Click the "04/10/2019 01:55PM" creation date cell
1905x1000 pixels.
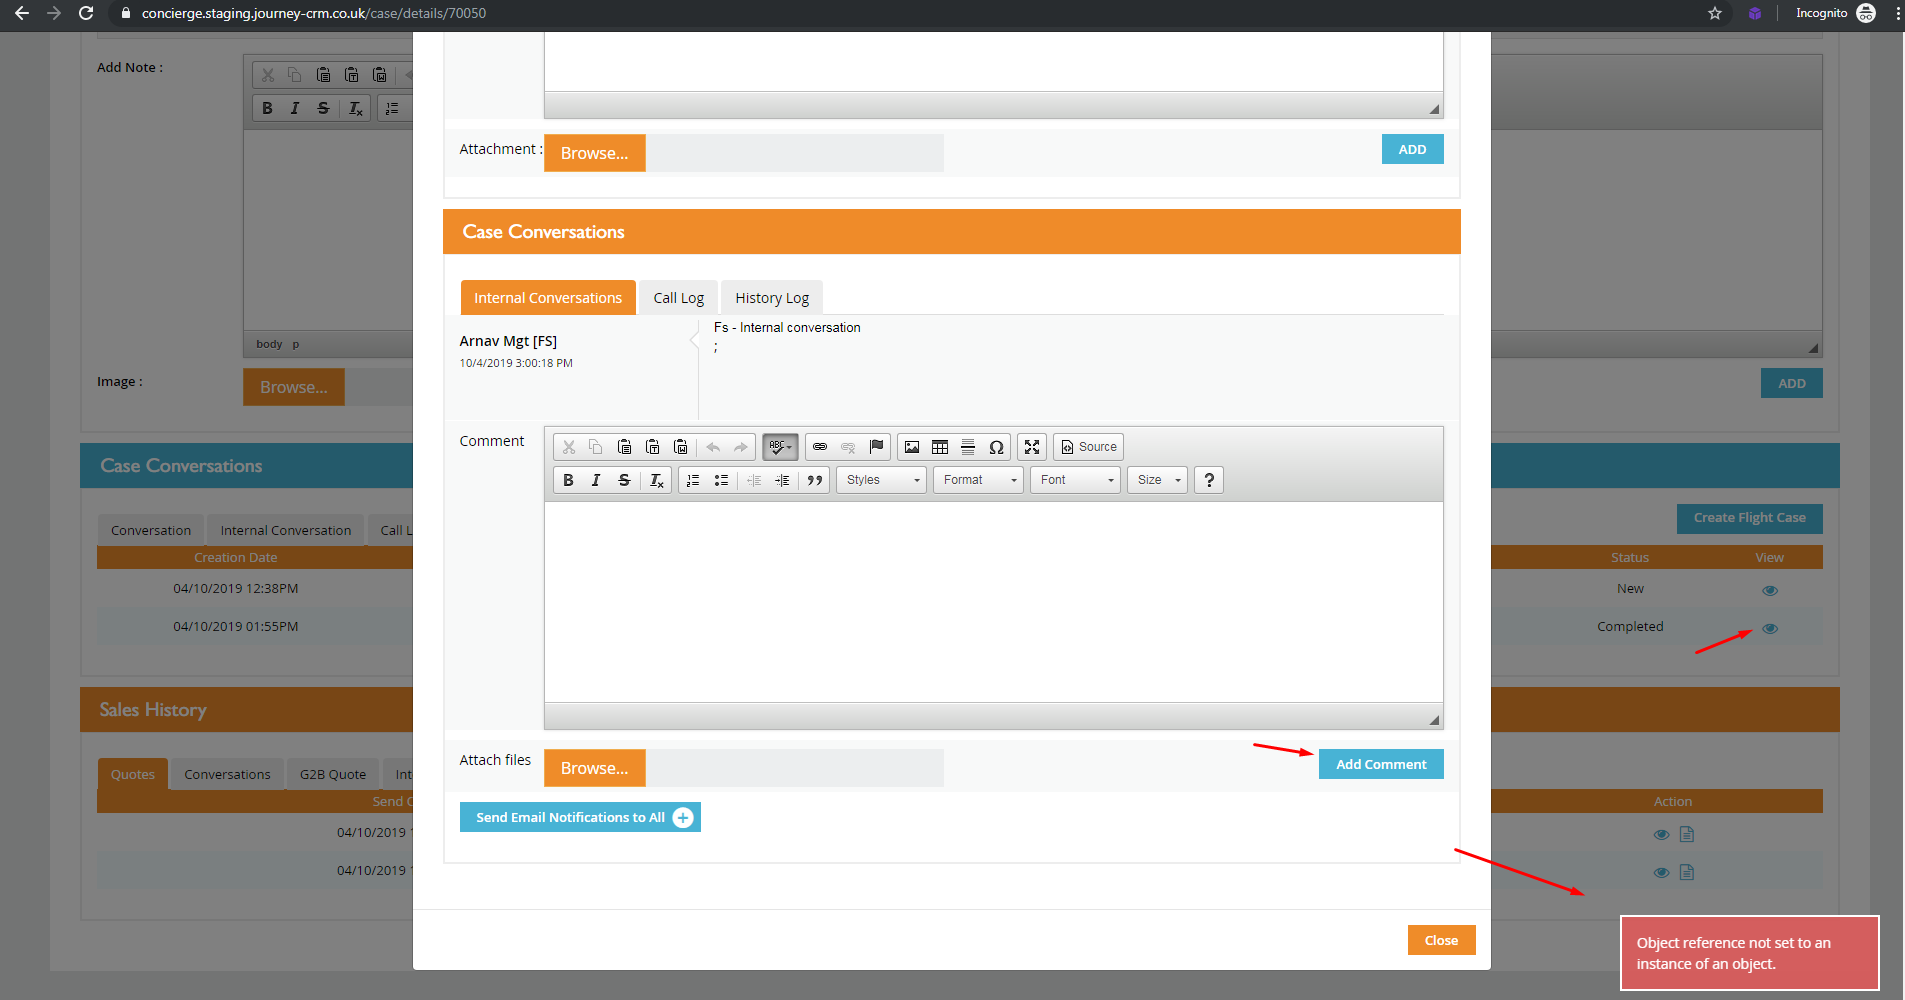tap(236, 626)
